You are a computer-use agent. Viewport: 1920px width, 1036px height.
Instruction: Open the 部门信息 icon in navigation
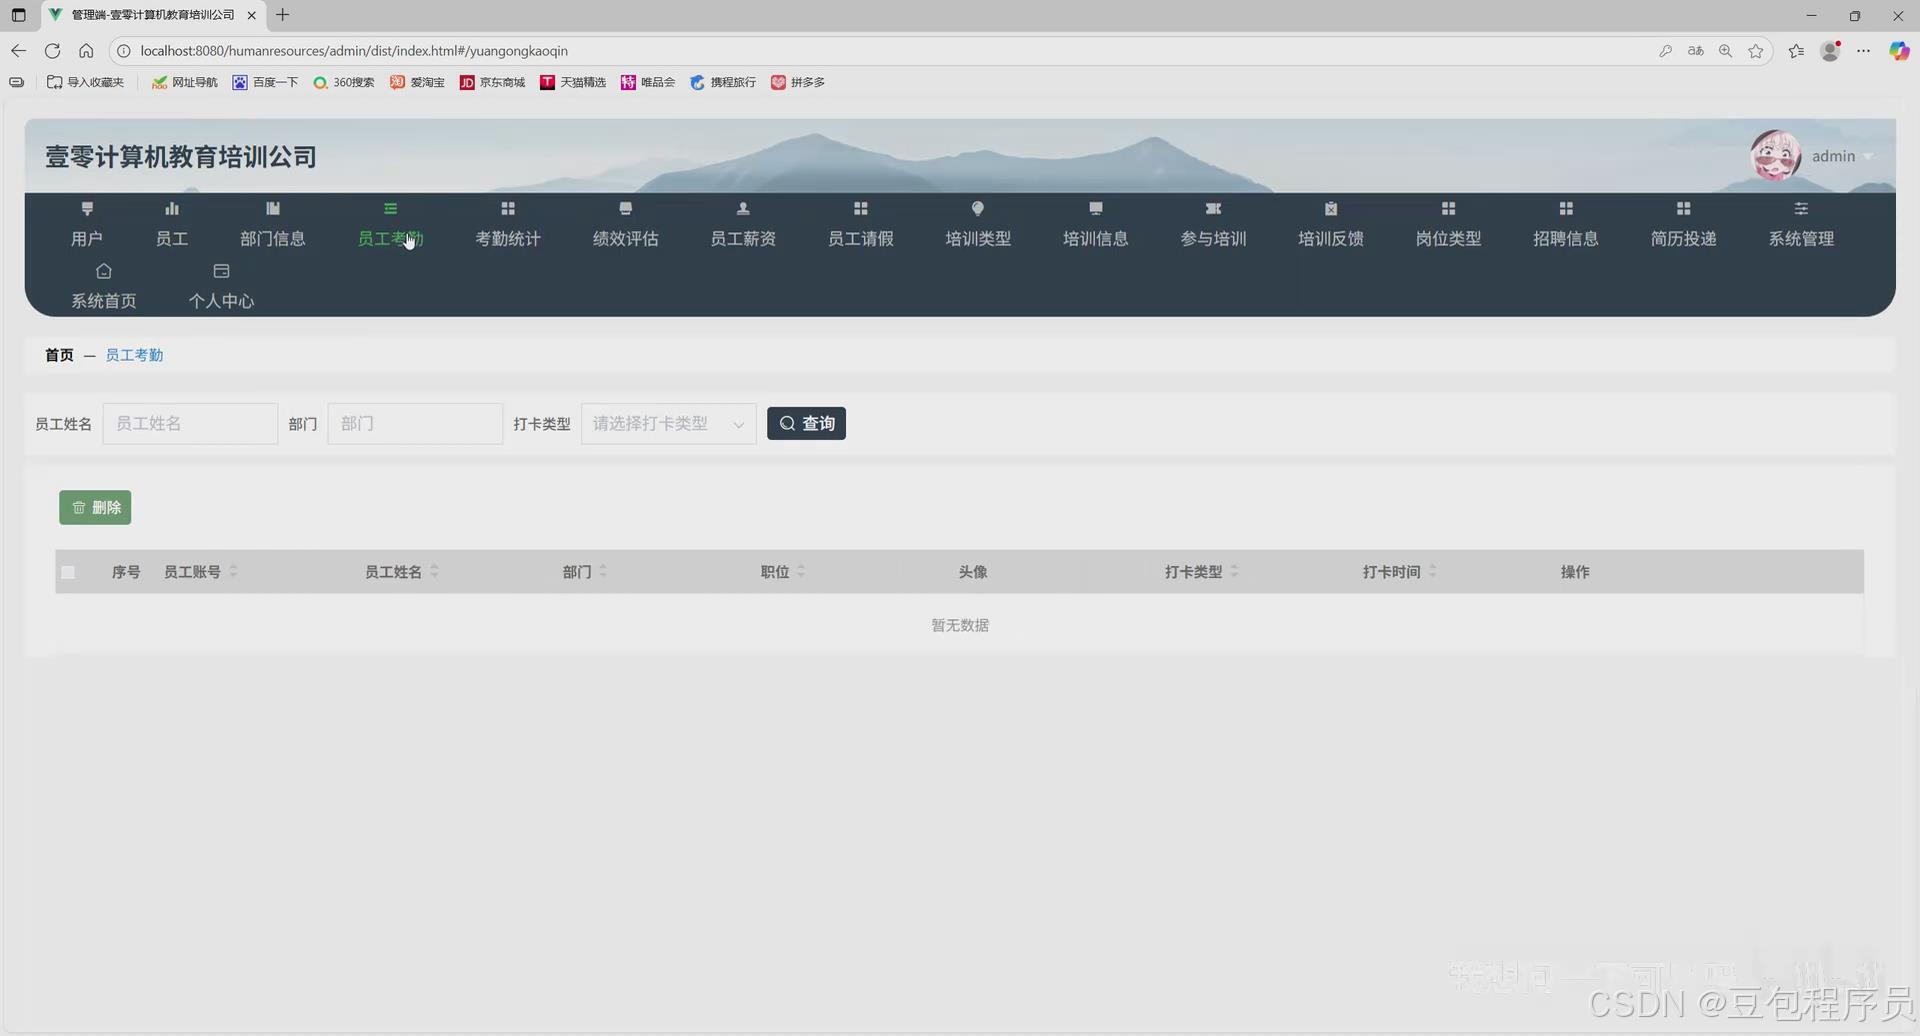(273, 209)
